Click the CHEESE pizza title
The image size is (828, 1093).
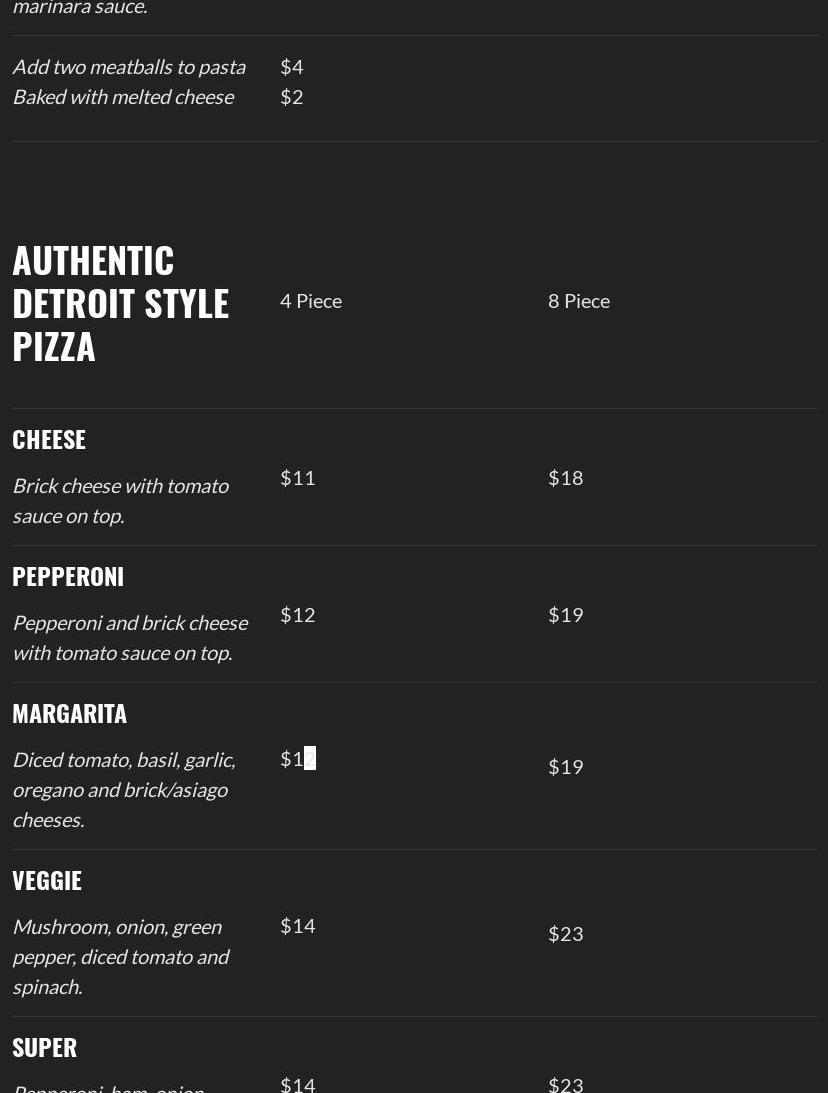(x=49, y=440)
